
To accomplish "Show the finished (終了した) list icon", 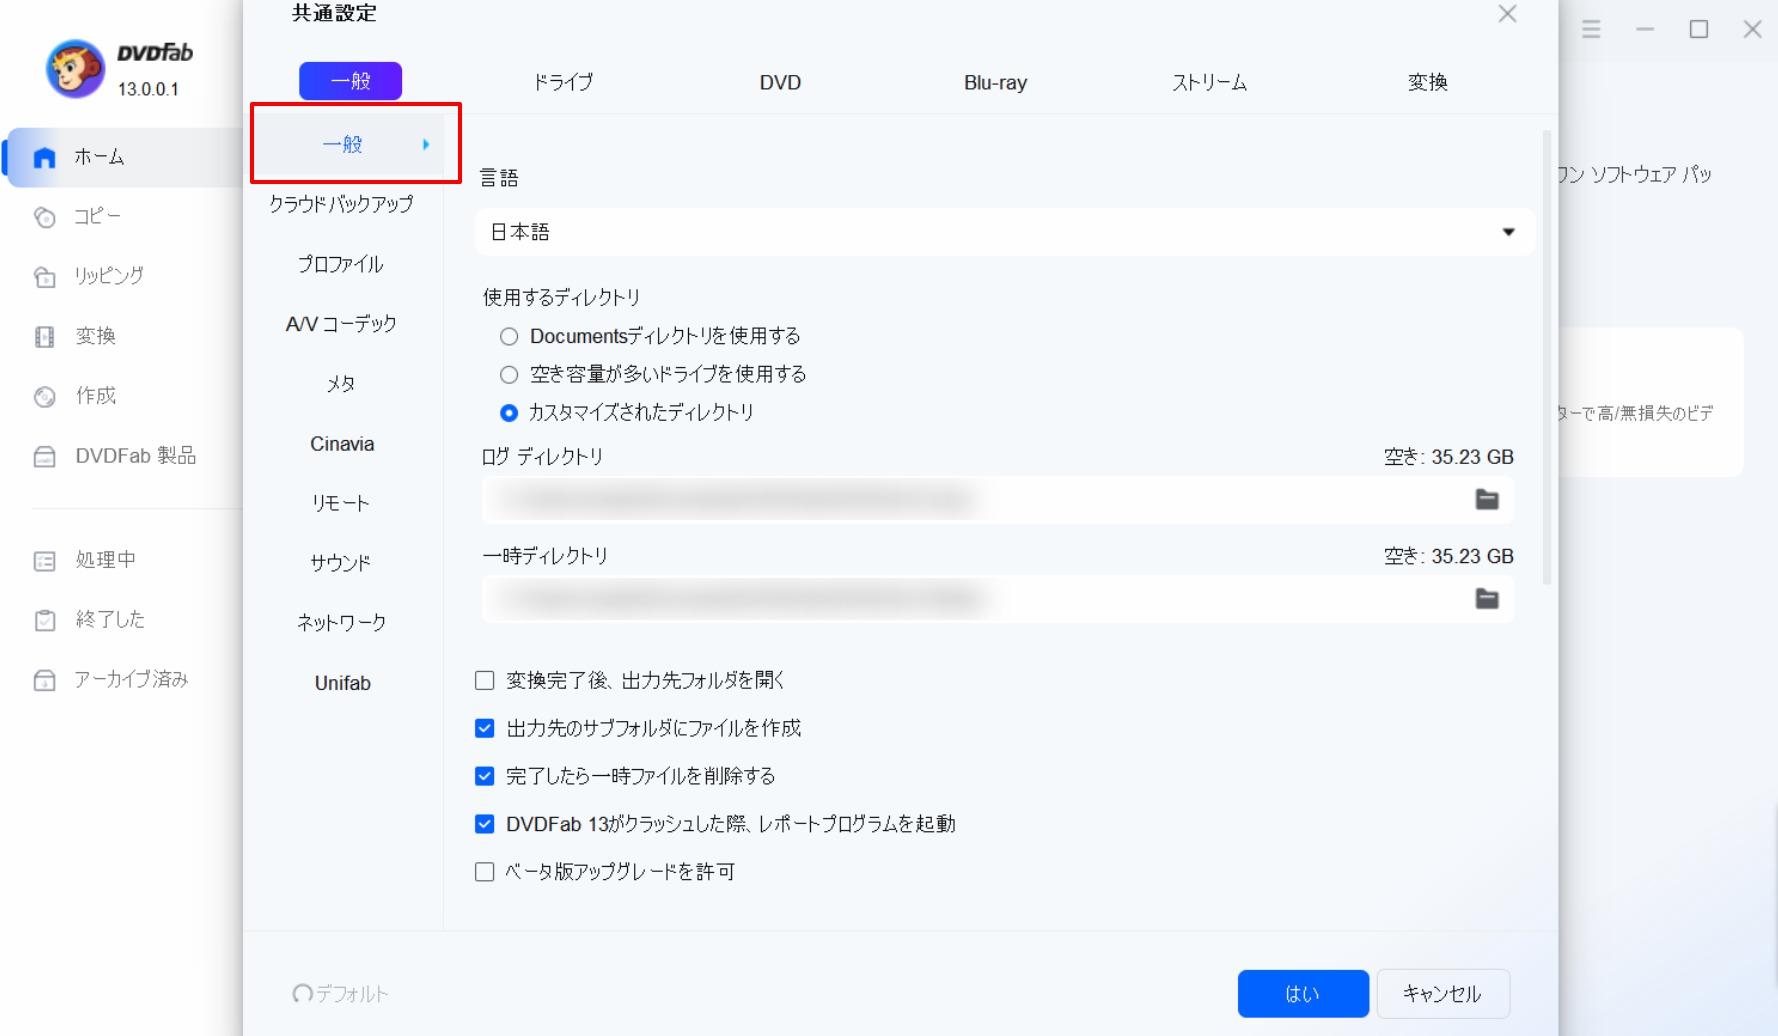I will (45, 621).
